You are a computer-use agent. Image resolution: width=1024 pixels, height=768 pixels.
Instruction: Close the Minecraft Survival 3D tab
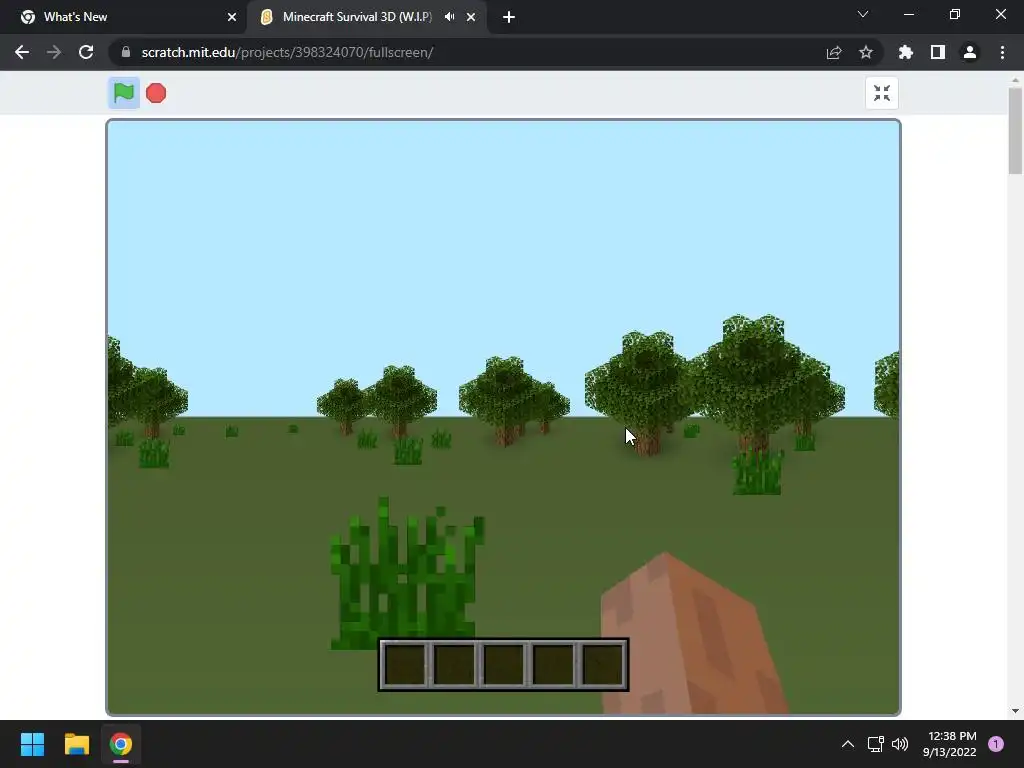pyautogui.click(x=471, y=17)
